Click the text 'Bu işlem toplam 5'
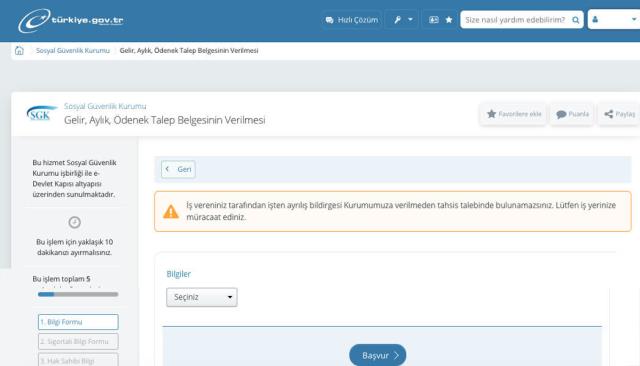 point(61,279)
